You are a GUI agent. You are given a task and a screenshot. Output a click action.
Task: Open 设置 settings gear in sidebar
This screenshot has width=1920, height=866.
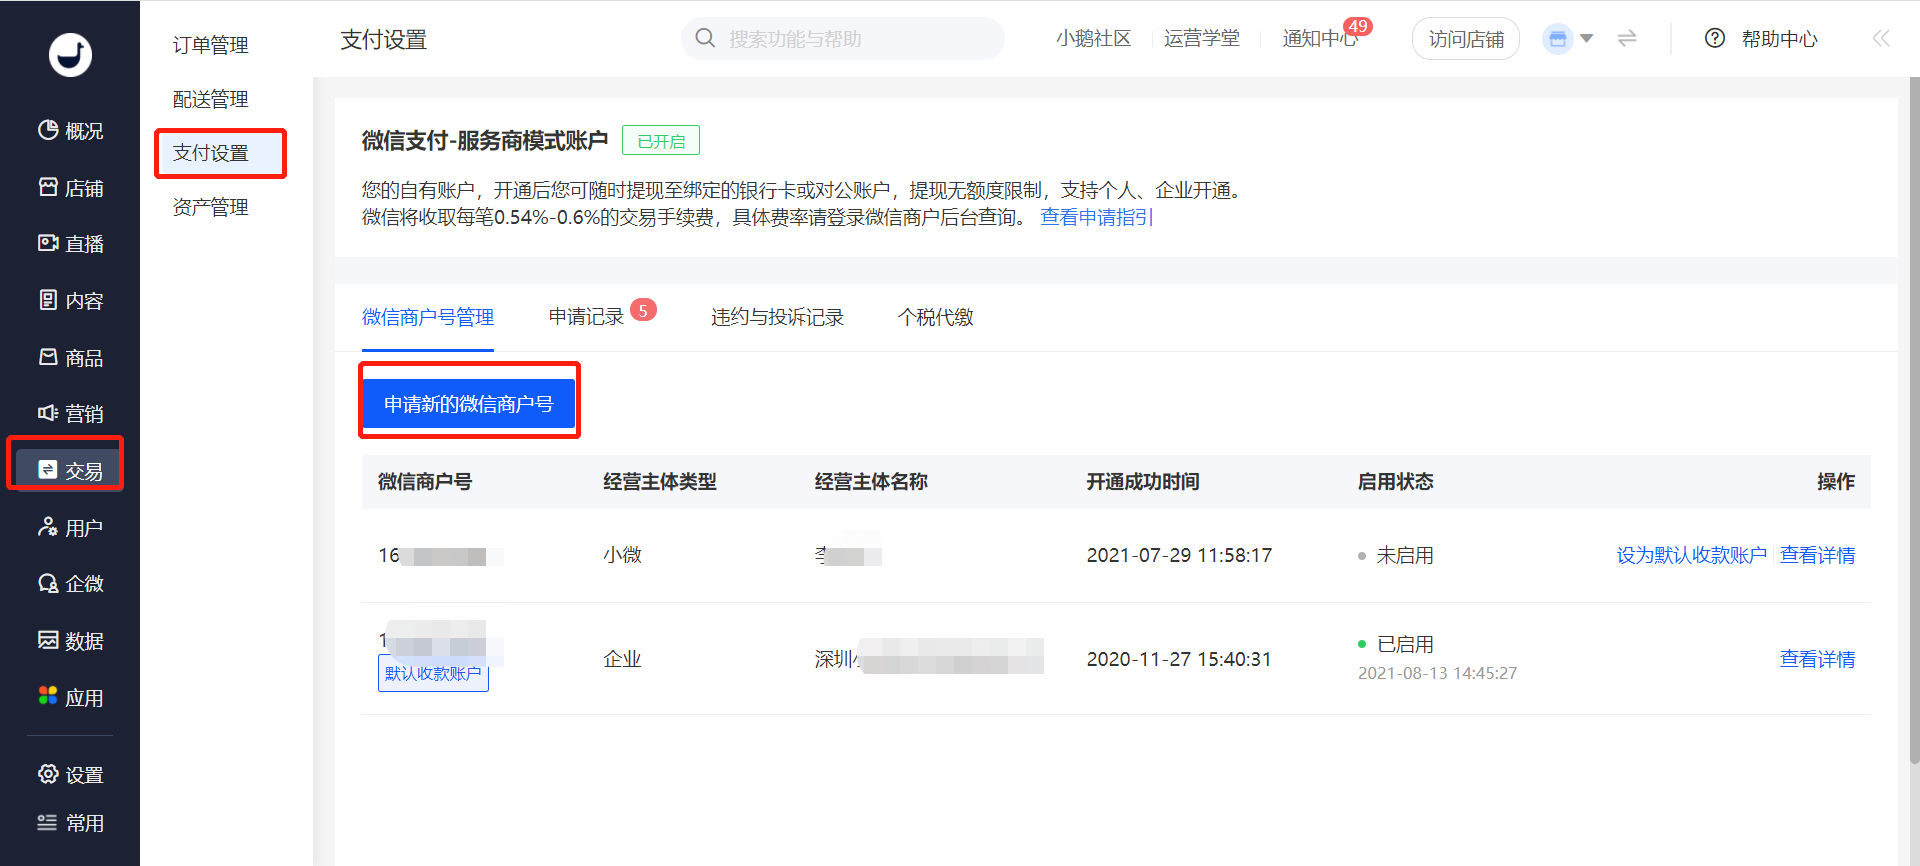(48, 774)
